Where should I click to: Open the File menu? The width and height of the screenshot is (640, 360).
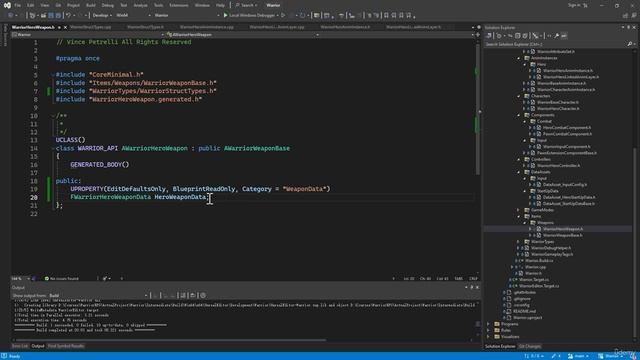[18, 5]
